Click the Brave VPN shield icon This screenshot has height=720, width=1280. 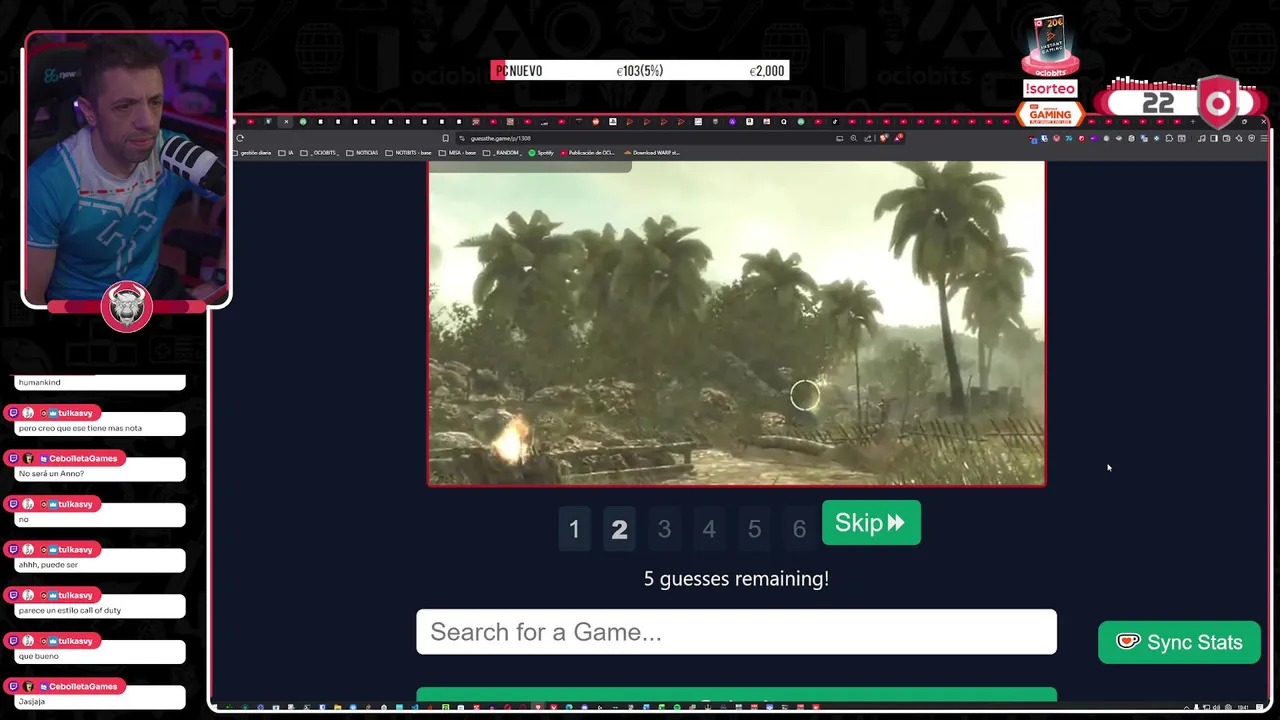click(x=1252, y=138)
